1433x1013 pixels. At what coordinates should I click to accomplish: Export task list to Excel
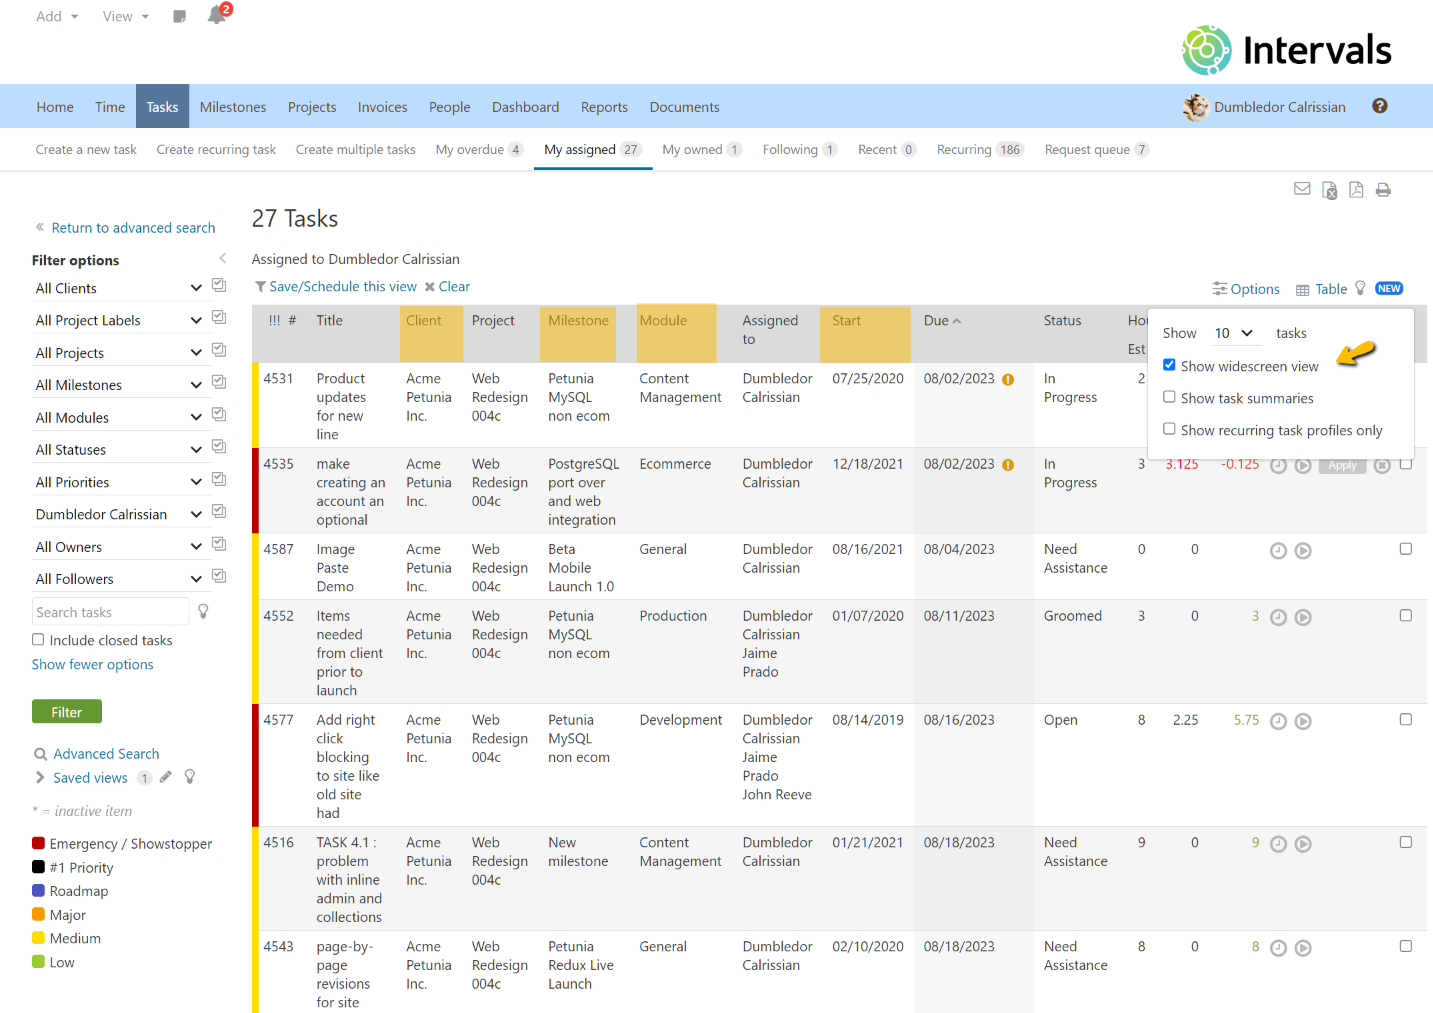1329,190
